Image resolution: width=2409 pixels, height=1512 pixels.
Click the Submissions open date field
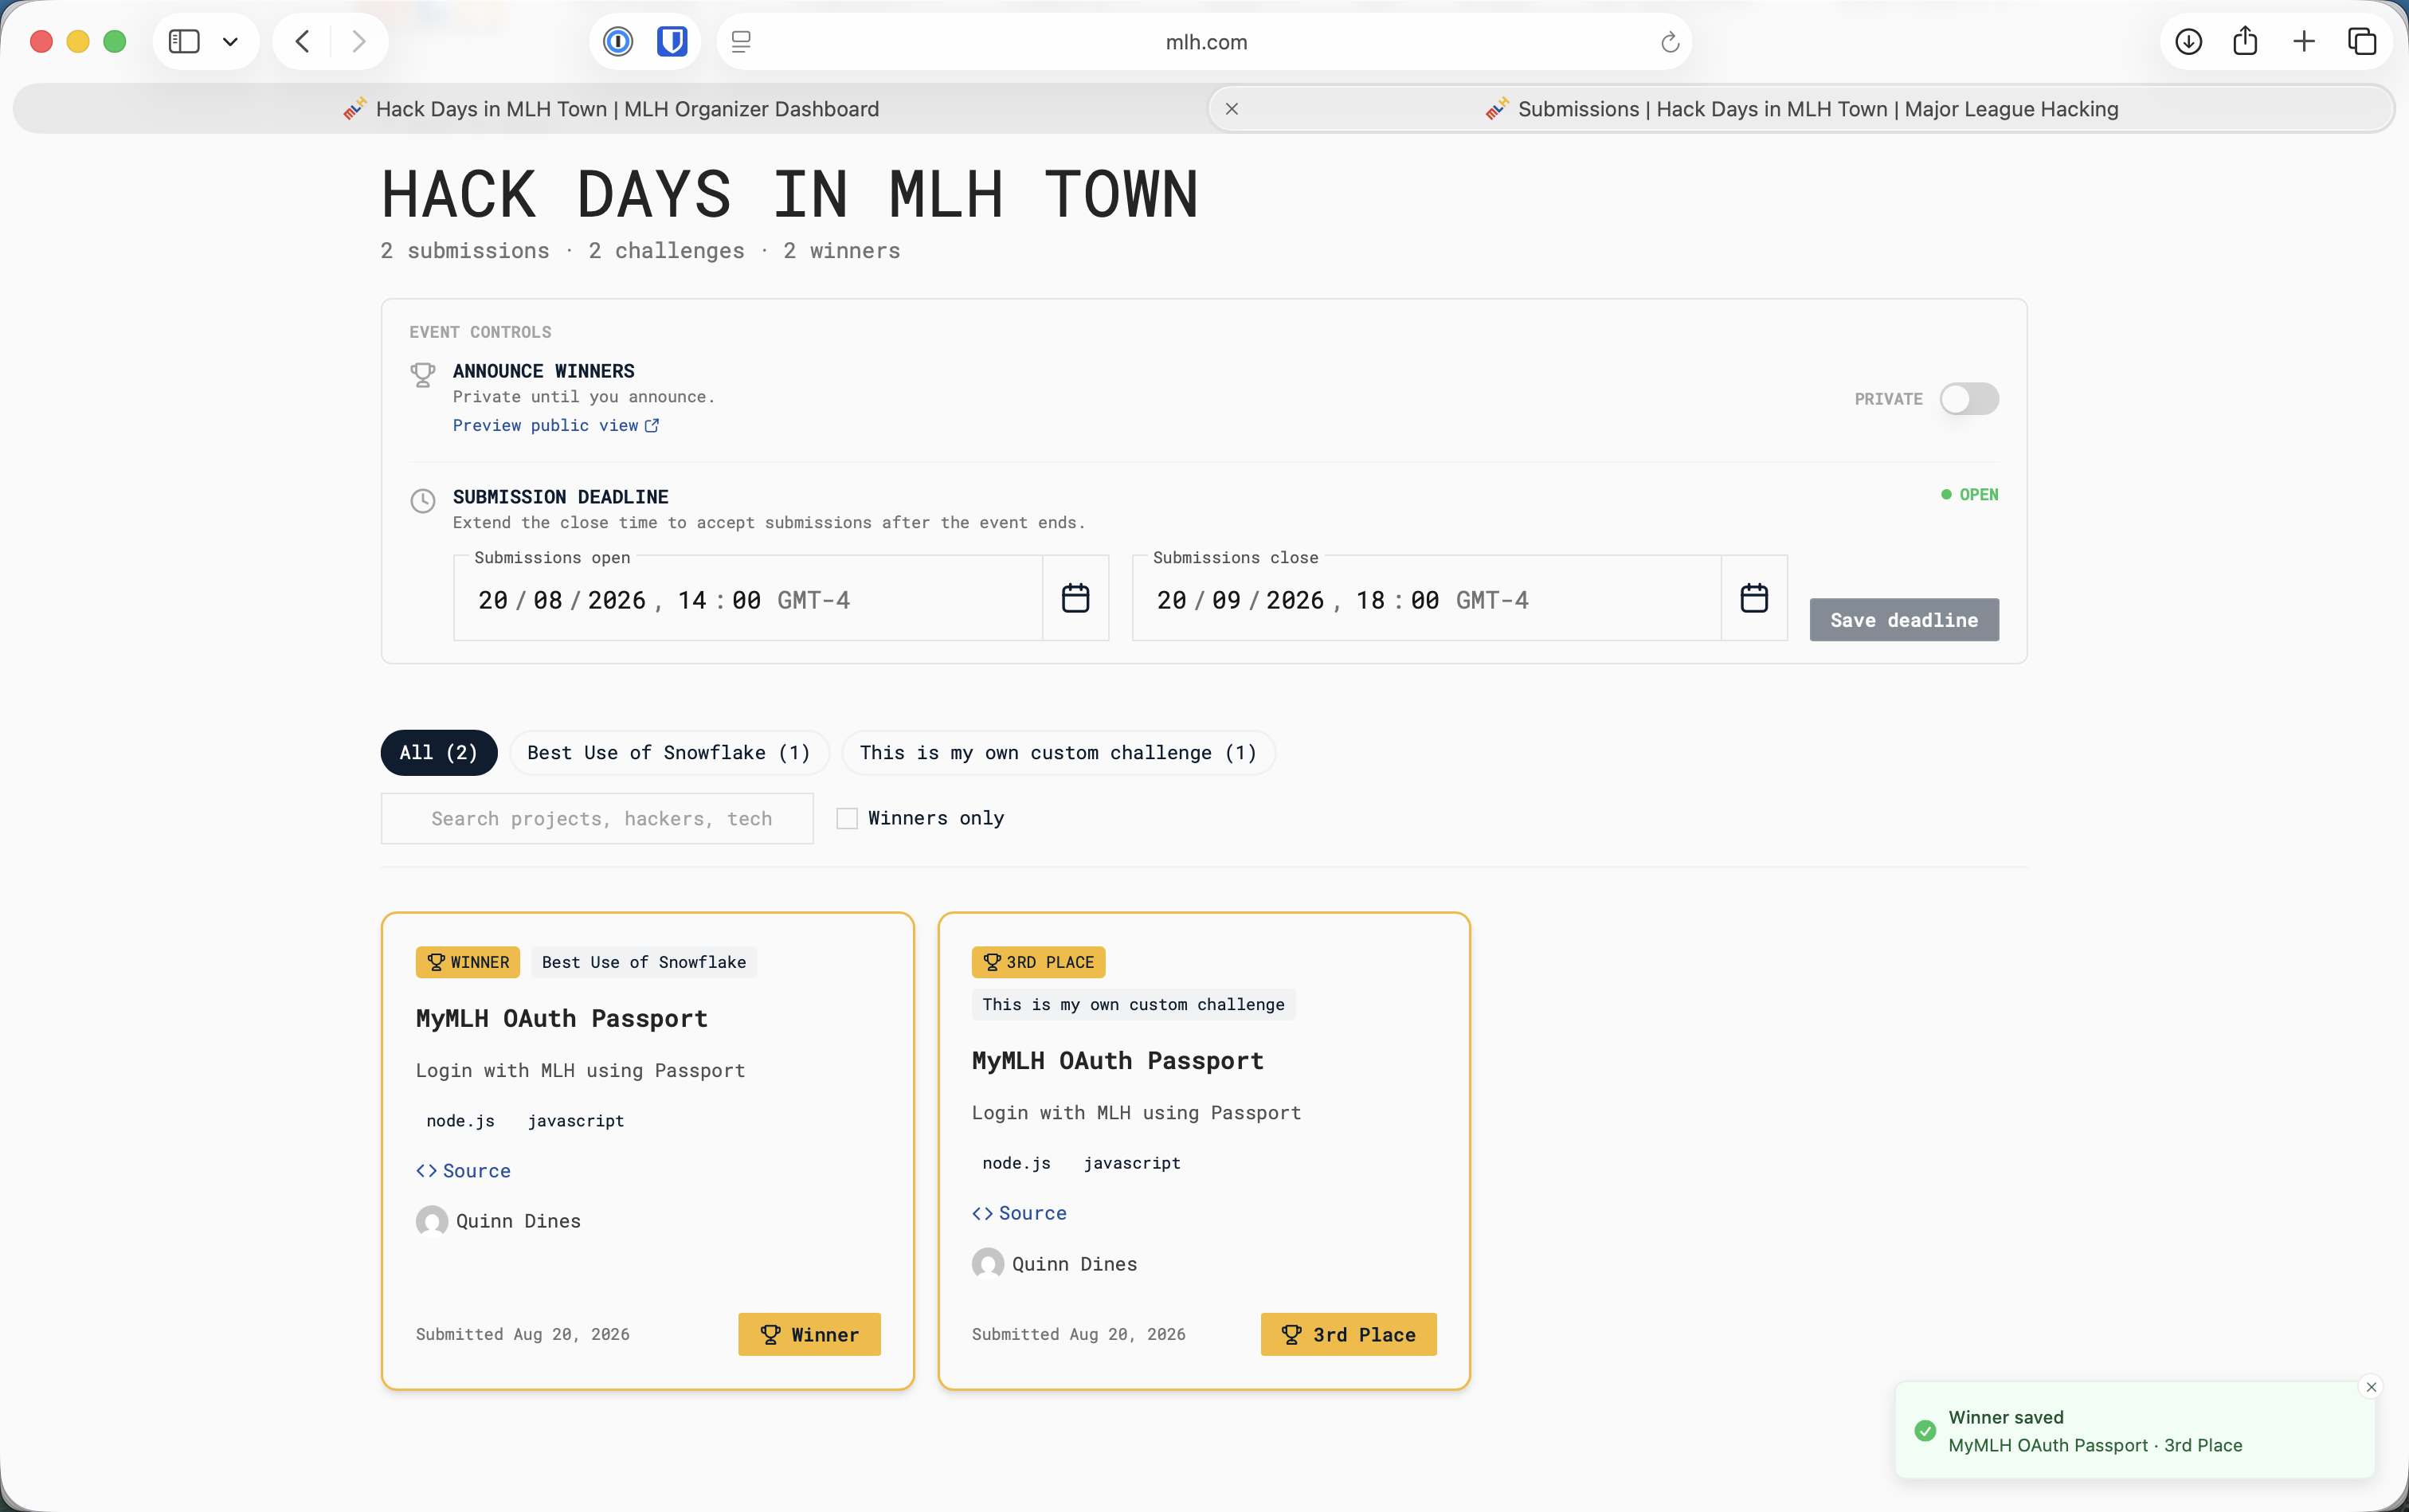click(748, 599)
